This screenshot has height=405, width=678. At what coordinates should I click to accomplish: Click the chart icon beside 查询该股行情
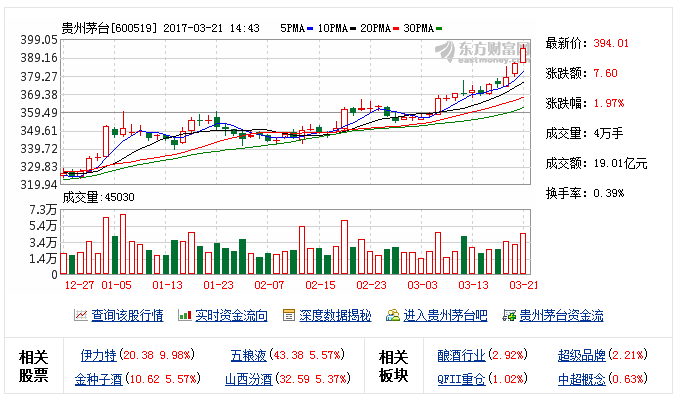80,315
